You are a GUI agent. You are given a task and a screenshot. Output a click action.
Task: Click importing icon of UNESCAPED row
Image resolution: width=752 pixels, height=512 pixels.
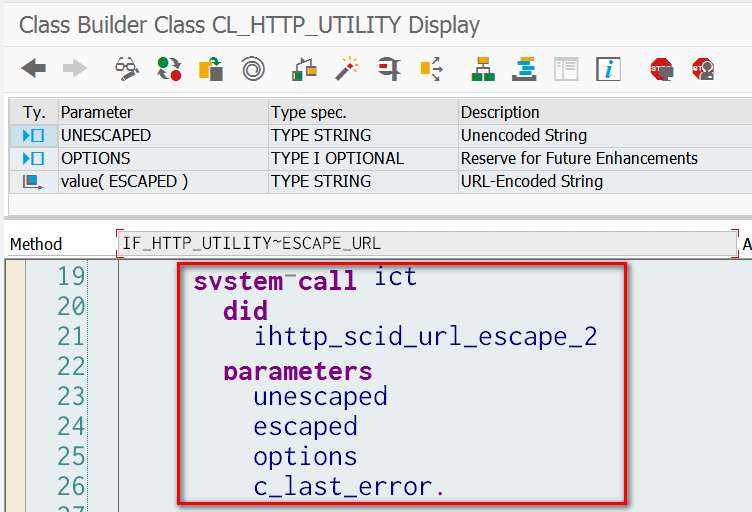click(x=34, y=136)
